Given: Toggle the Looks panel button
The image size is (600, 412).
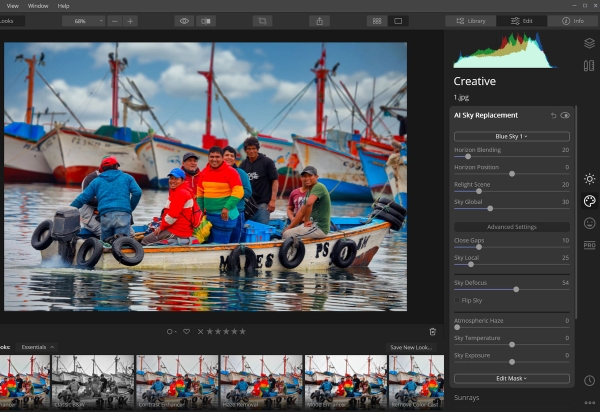Looking at the screenshot, I should pos(11,21).
